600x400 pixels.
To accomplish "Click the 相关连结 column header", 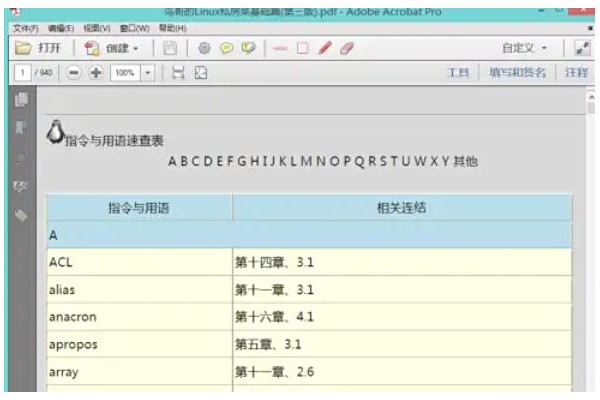I will click(402, 208).
